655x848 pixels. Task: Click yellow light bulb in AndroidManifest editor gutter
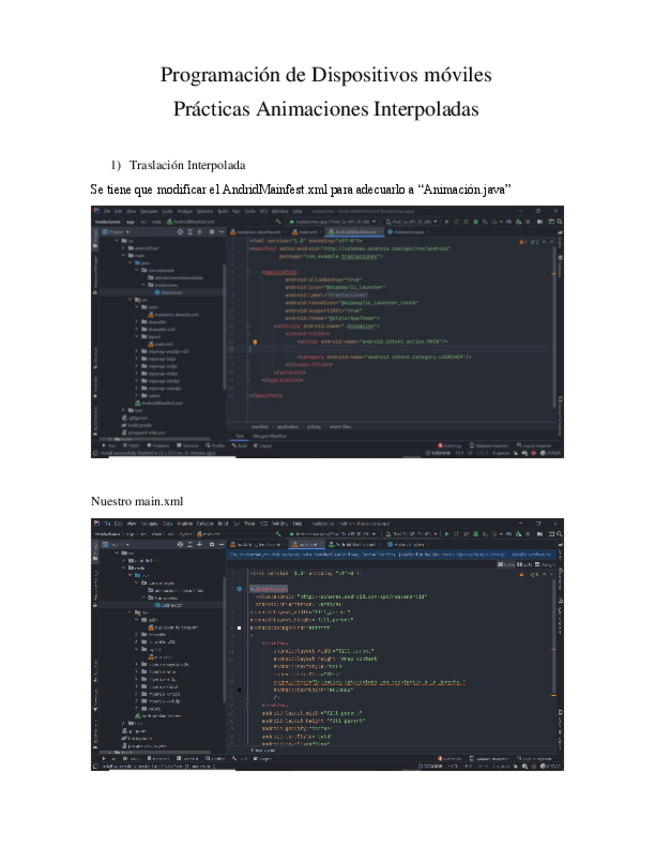(255, 342)
